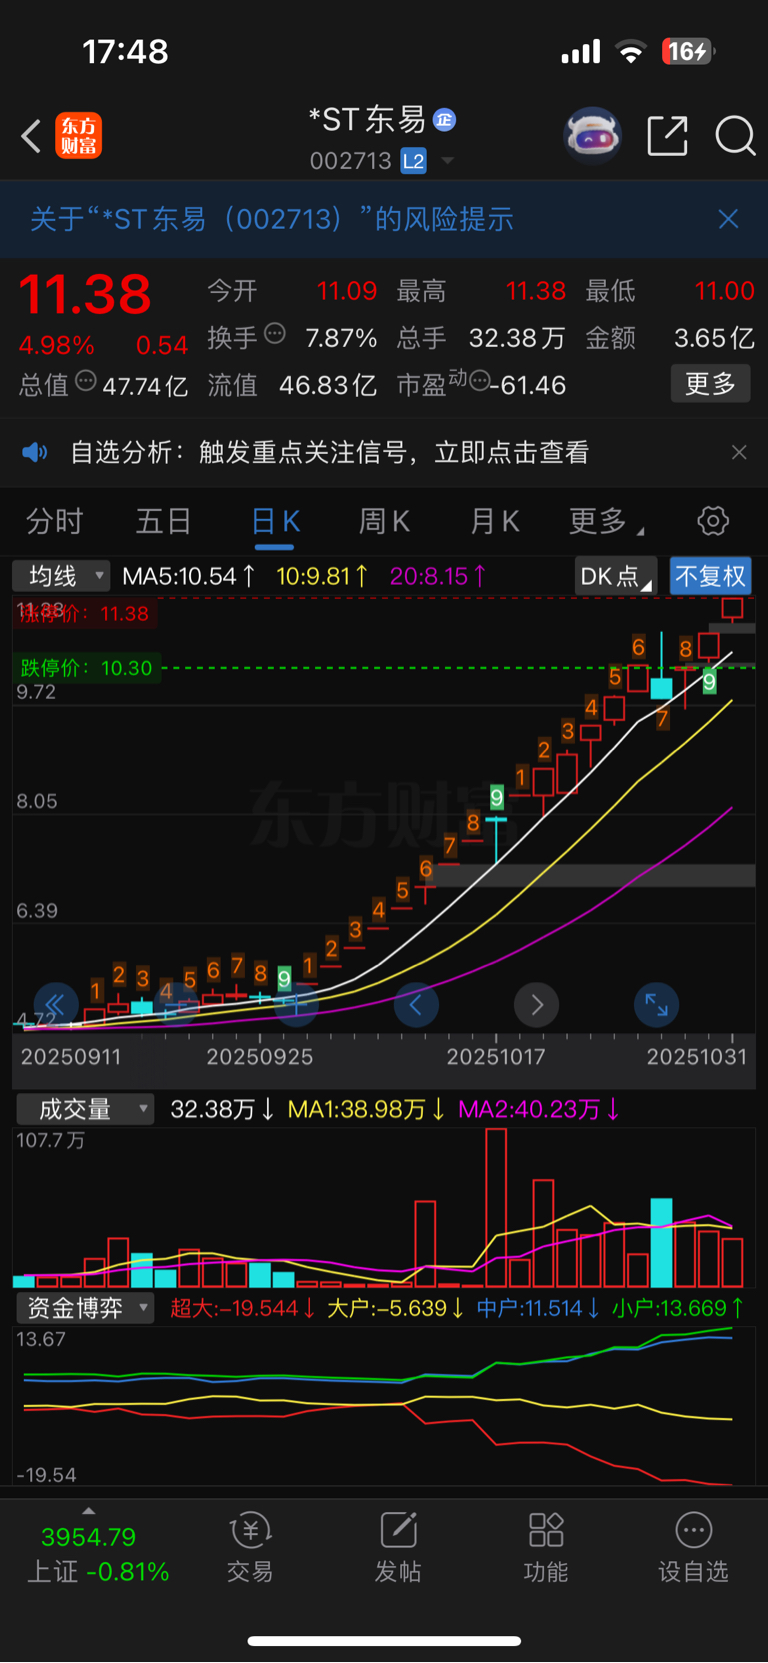The width and height of the screenshot is (768, 1663).
Task: Open the 发帖 post icon
Action: coord(398,1547)
